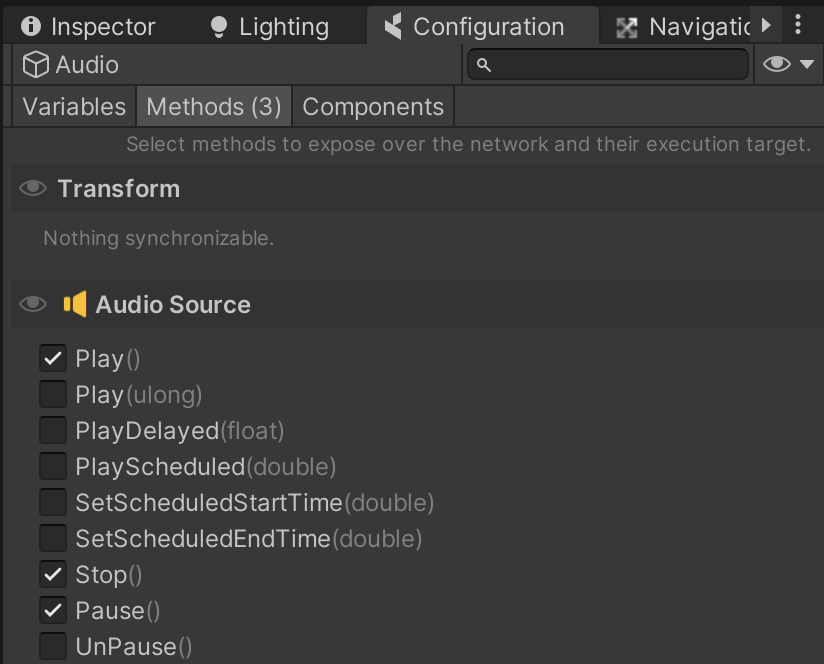Open the top-right eye visibility dropdown
Screen dimensions: 824x664
point(789,65)
